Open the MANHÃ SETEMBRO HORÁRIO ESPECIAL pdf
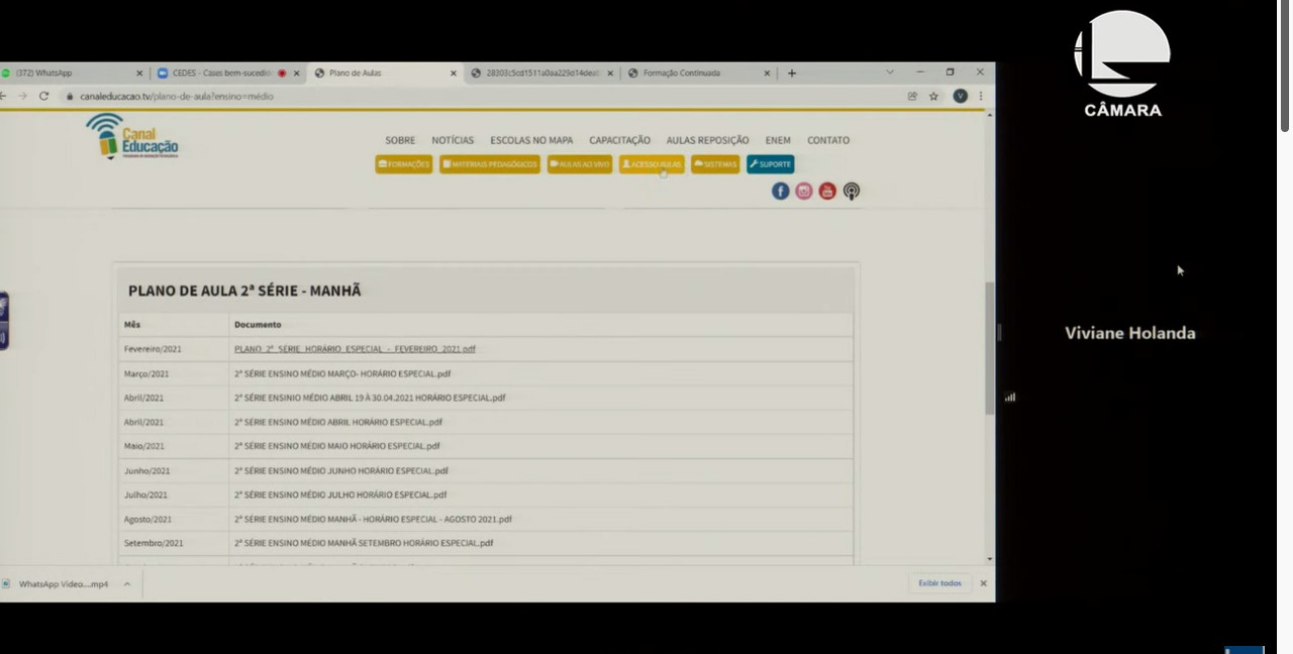 364,543
